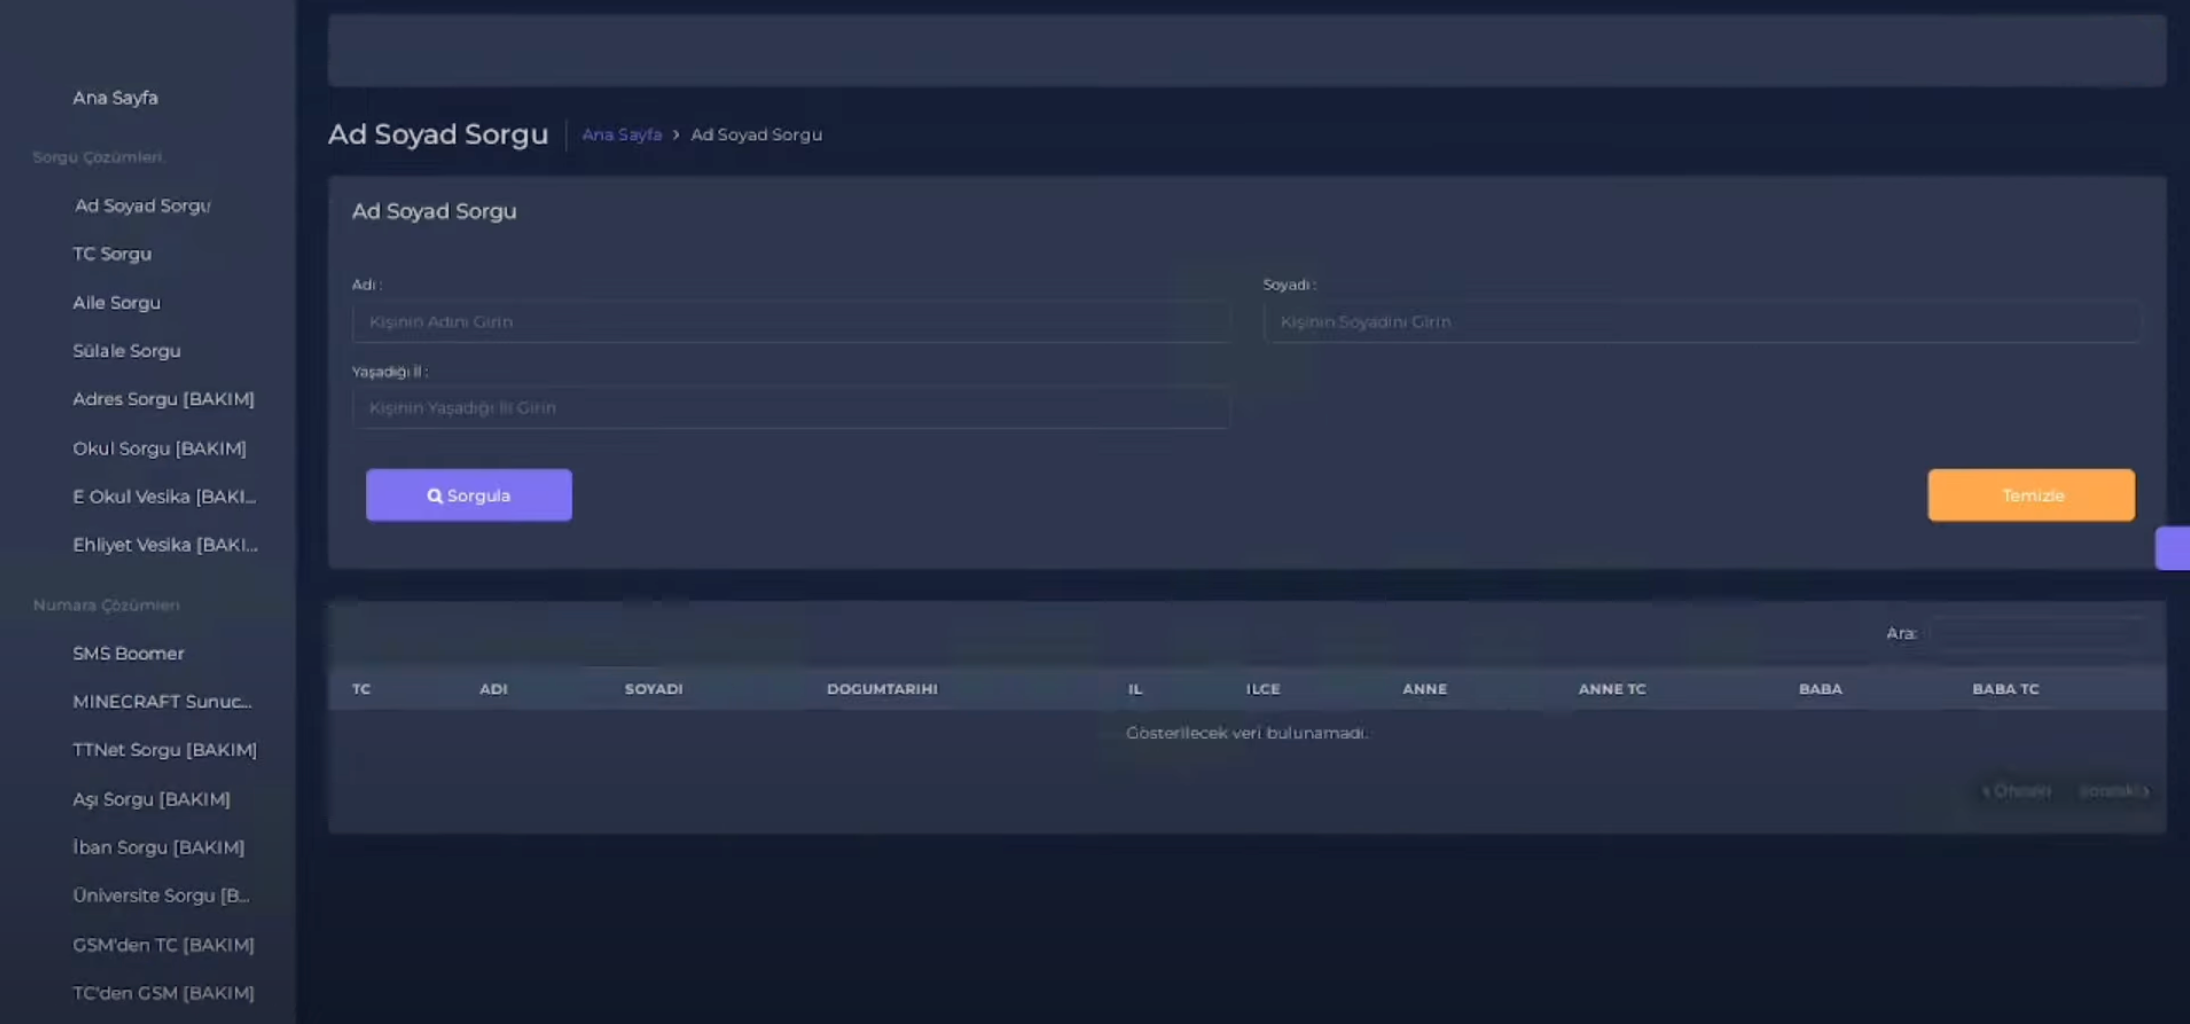Viewport: 2190px width, 1024px height.
Task: Click Sonraki pagination link
Action: tap(2113, 791)
